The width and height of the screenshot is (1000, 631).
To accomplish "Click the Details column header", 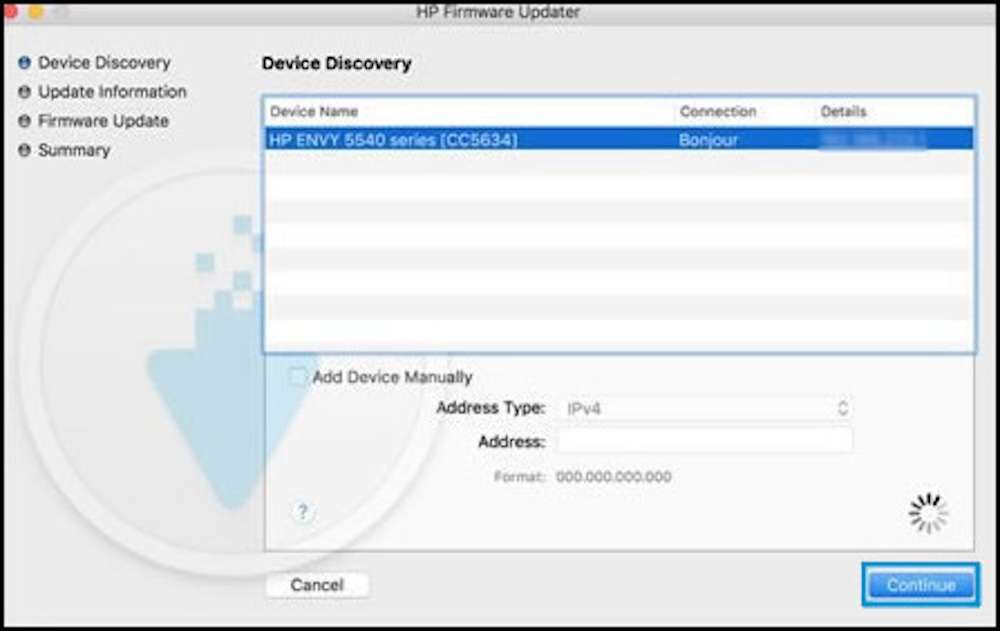I will (x=843, y=112).
